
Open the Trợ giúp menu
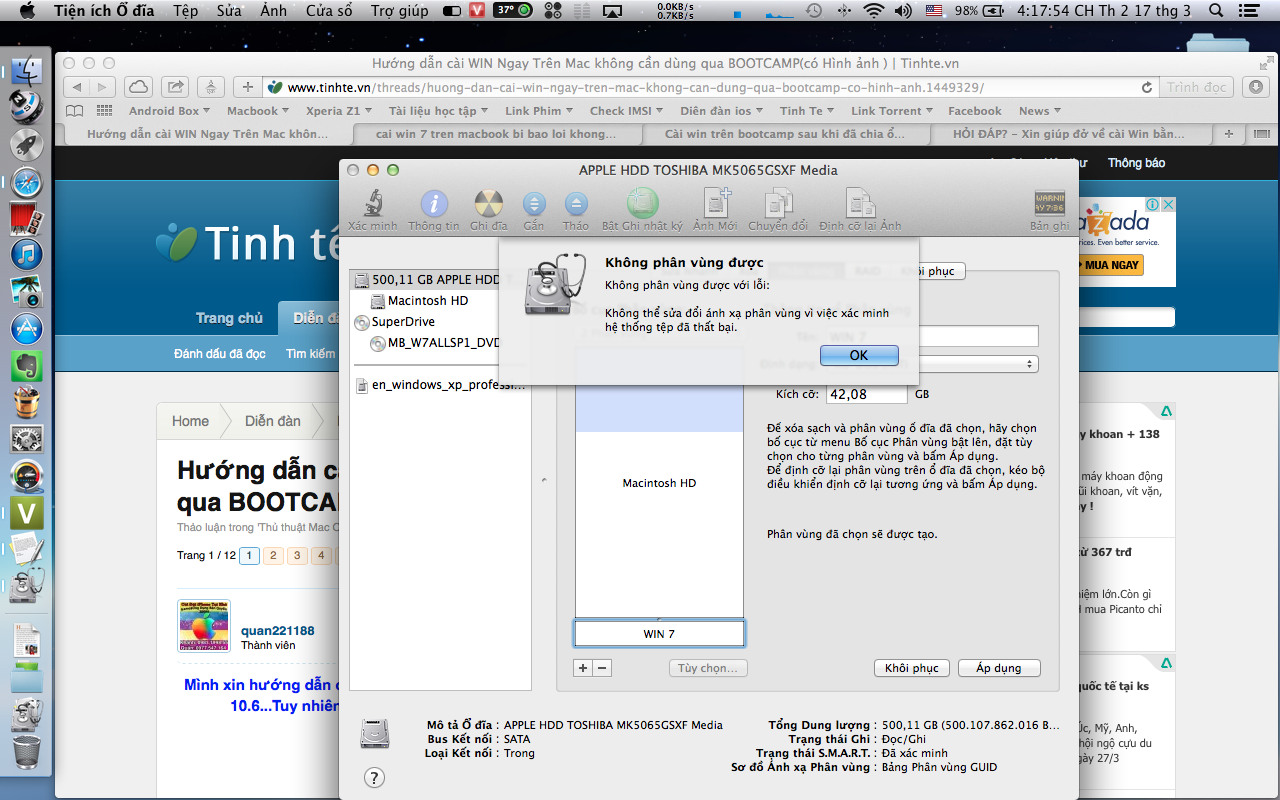click(x=399, y=11)
